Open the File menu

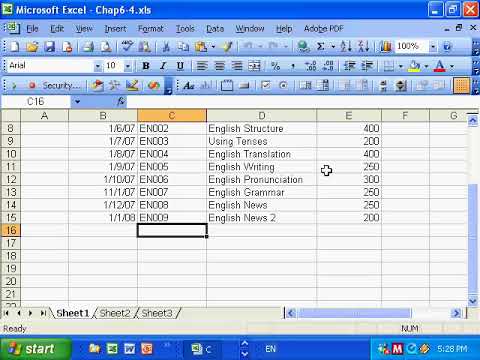point(32,29)
